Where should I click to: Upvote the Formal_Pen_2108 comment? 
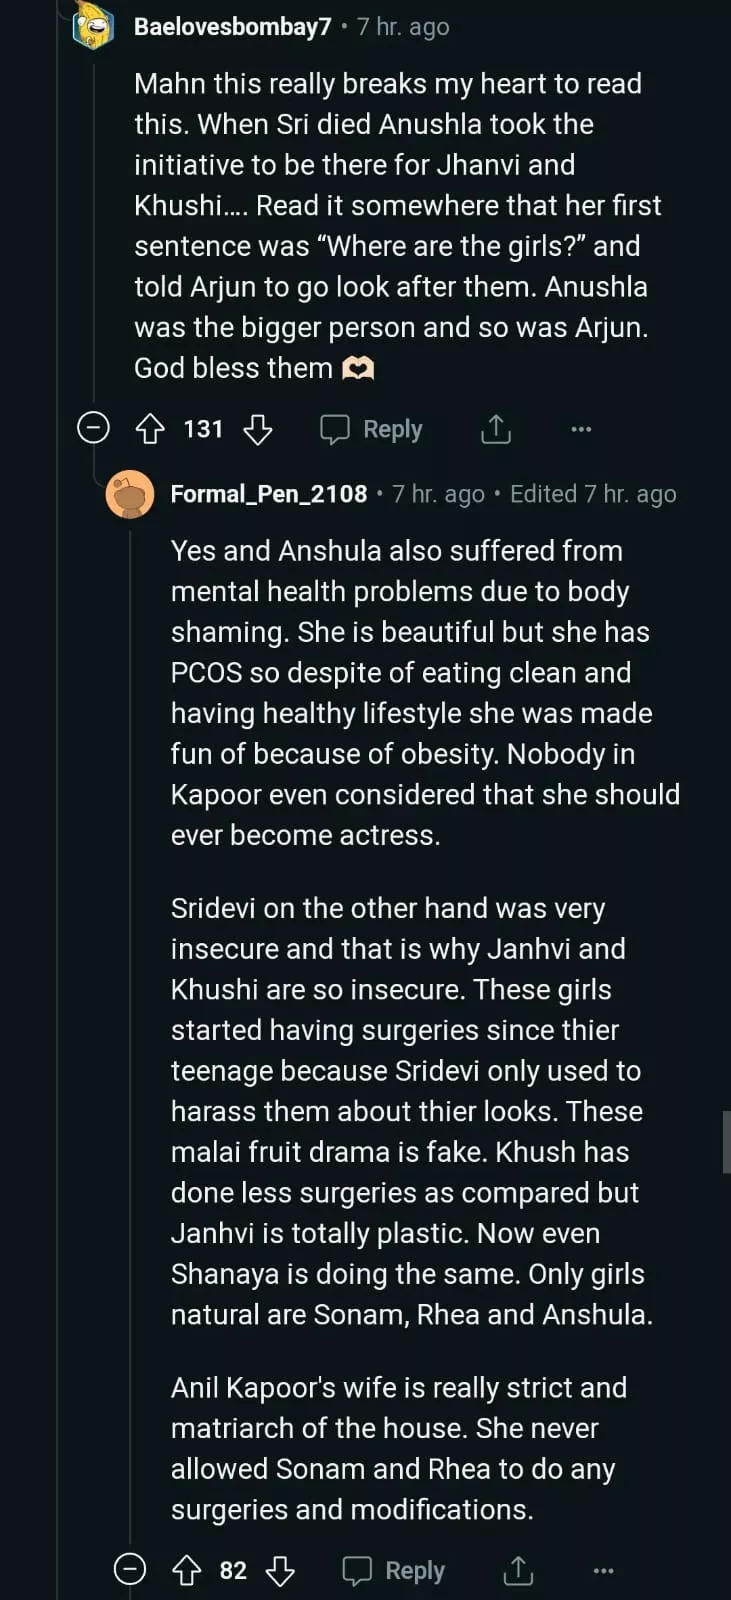187,1571
